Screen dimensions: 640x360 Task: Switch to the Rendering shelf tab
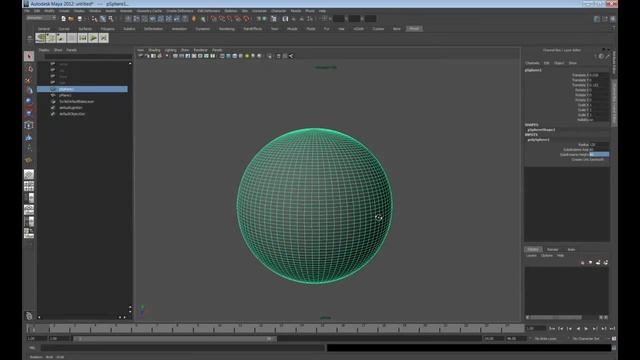[227, 29]
